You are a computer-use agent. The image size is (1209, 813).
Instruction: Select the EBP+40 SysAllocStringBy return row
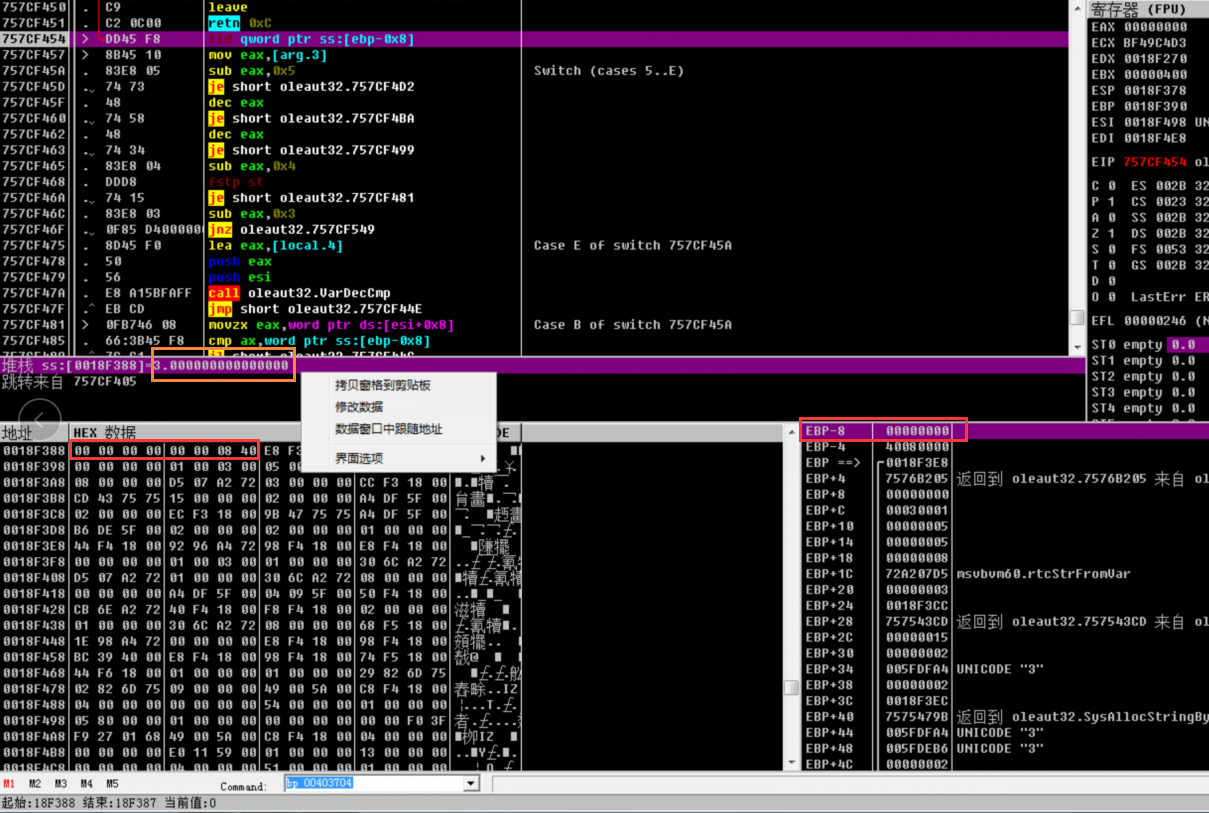coord(1004,717)
